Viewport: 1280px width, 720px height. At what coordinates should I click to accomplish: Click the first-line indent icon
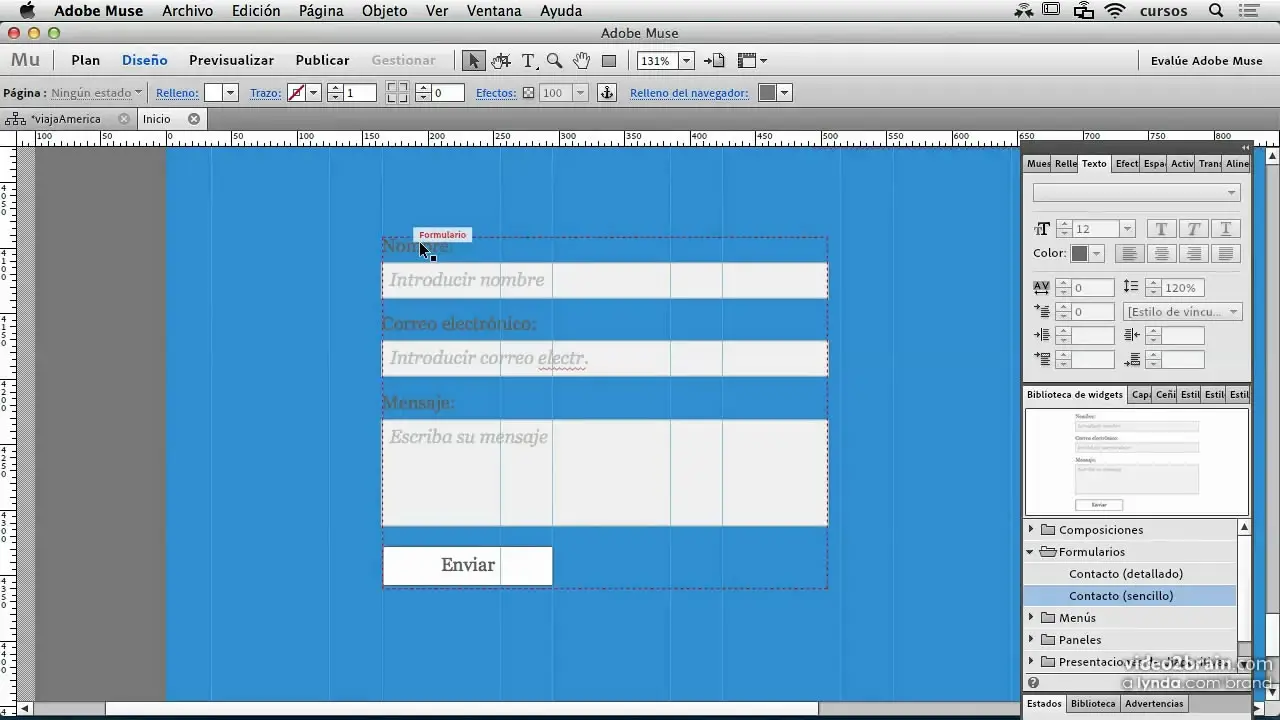pyautogui.click(x=1042, y=312)
